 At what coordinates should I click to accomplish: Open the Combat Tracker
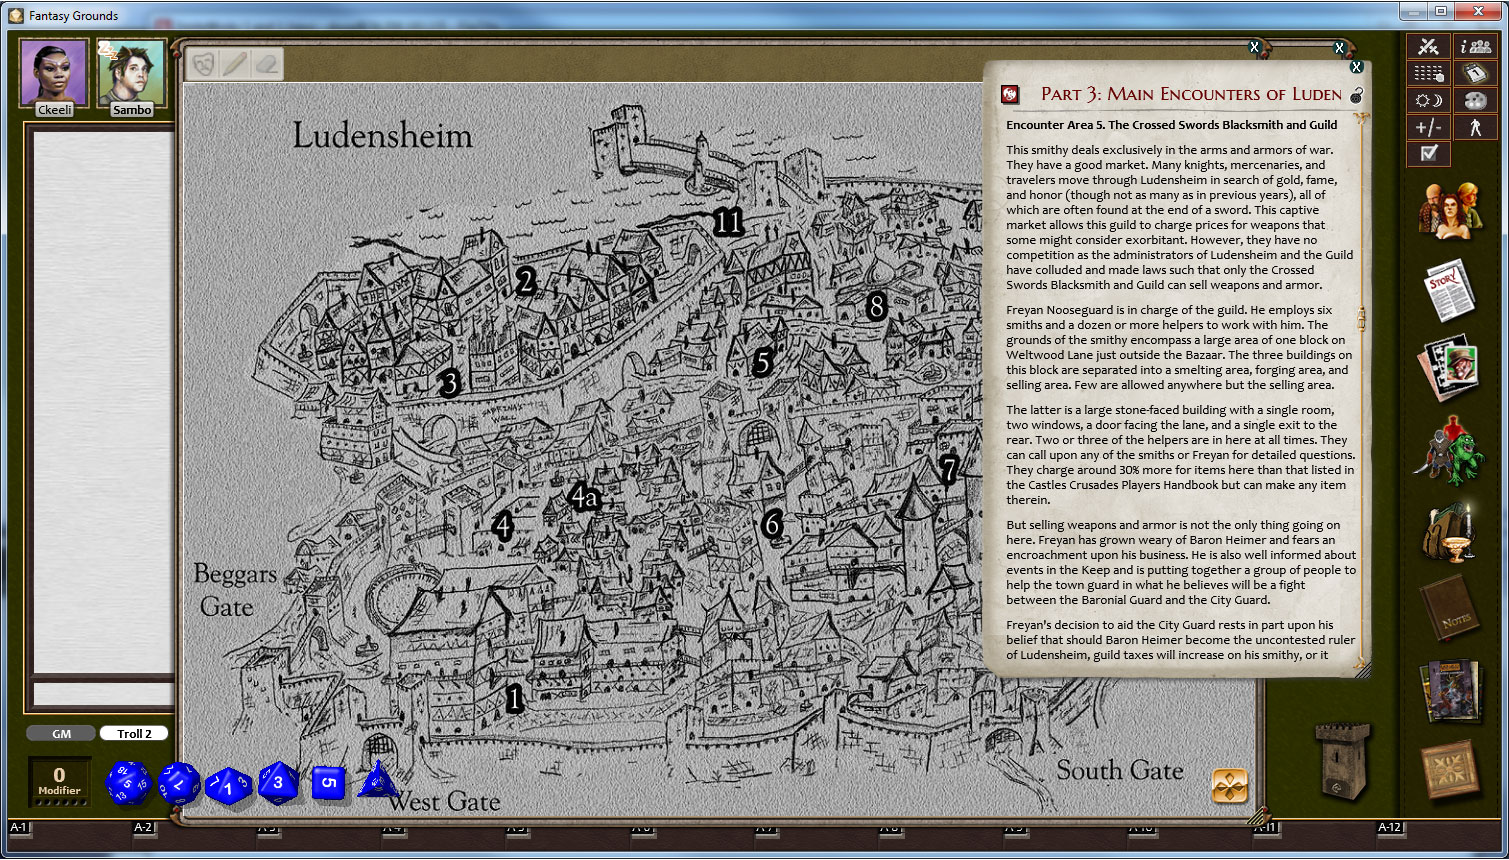coord(1428,46)
